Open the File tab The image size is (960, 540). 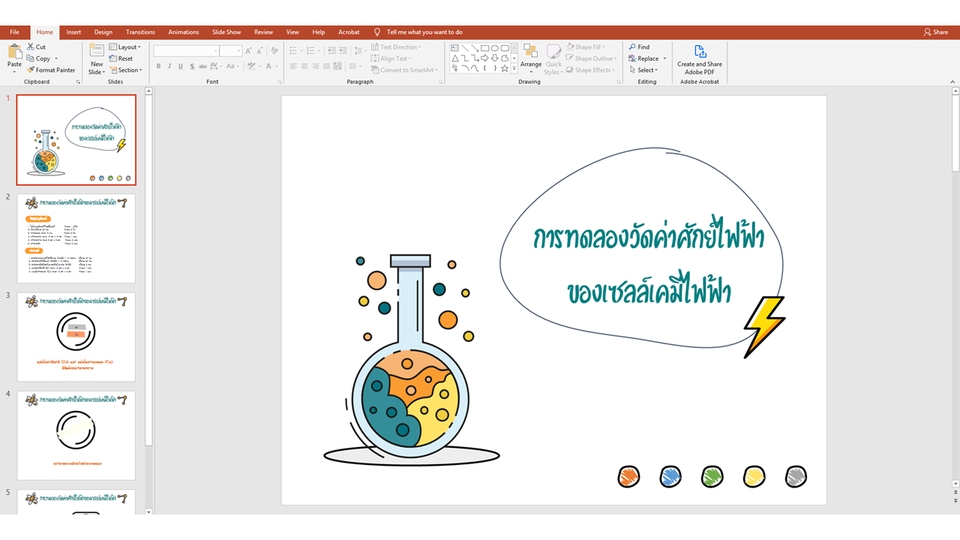tap(14, 32)
